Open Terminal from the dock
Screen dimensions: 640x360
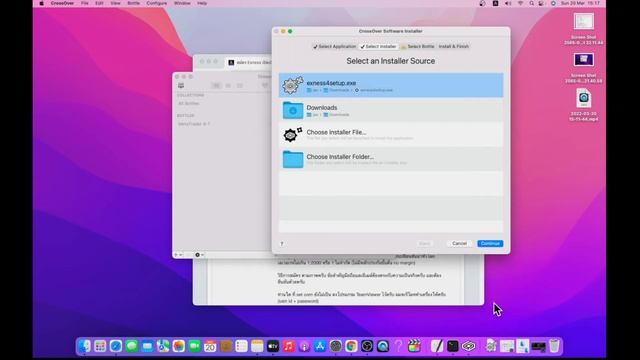453,346
